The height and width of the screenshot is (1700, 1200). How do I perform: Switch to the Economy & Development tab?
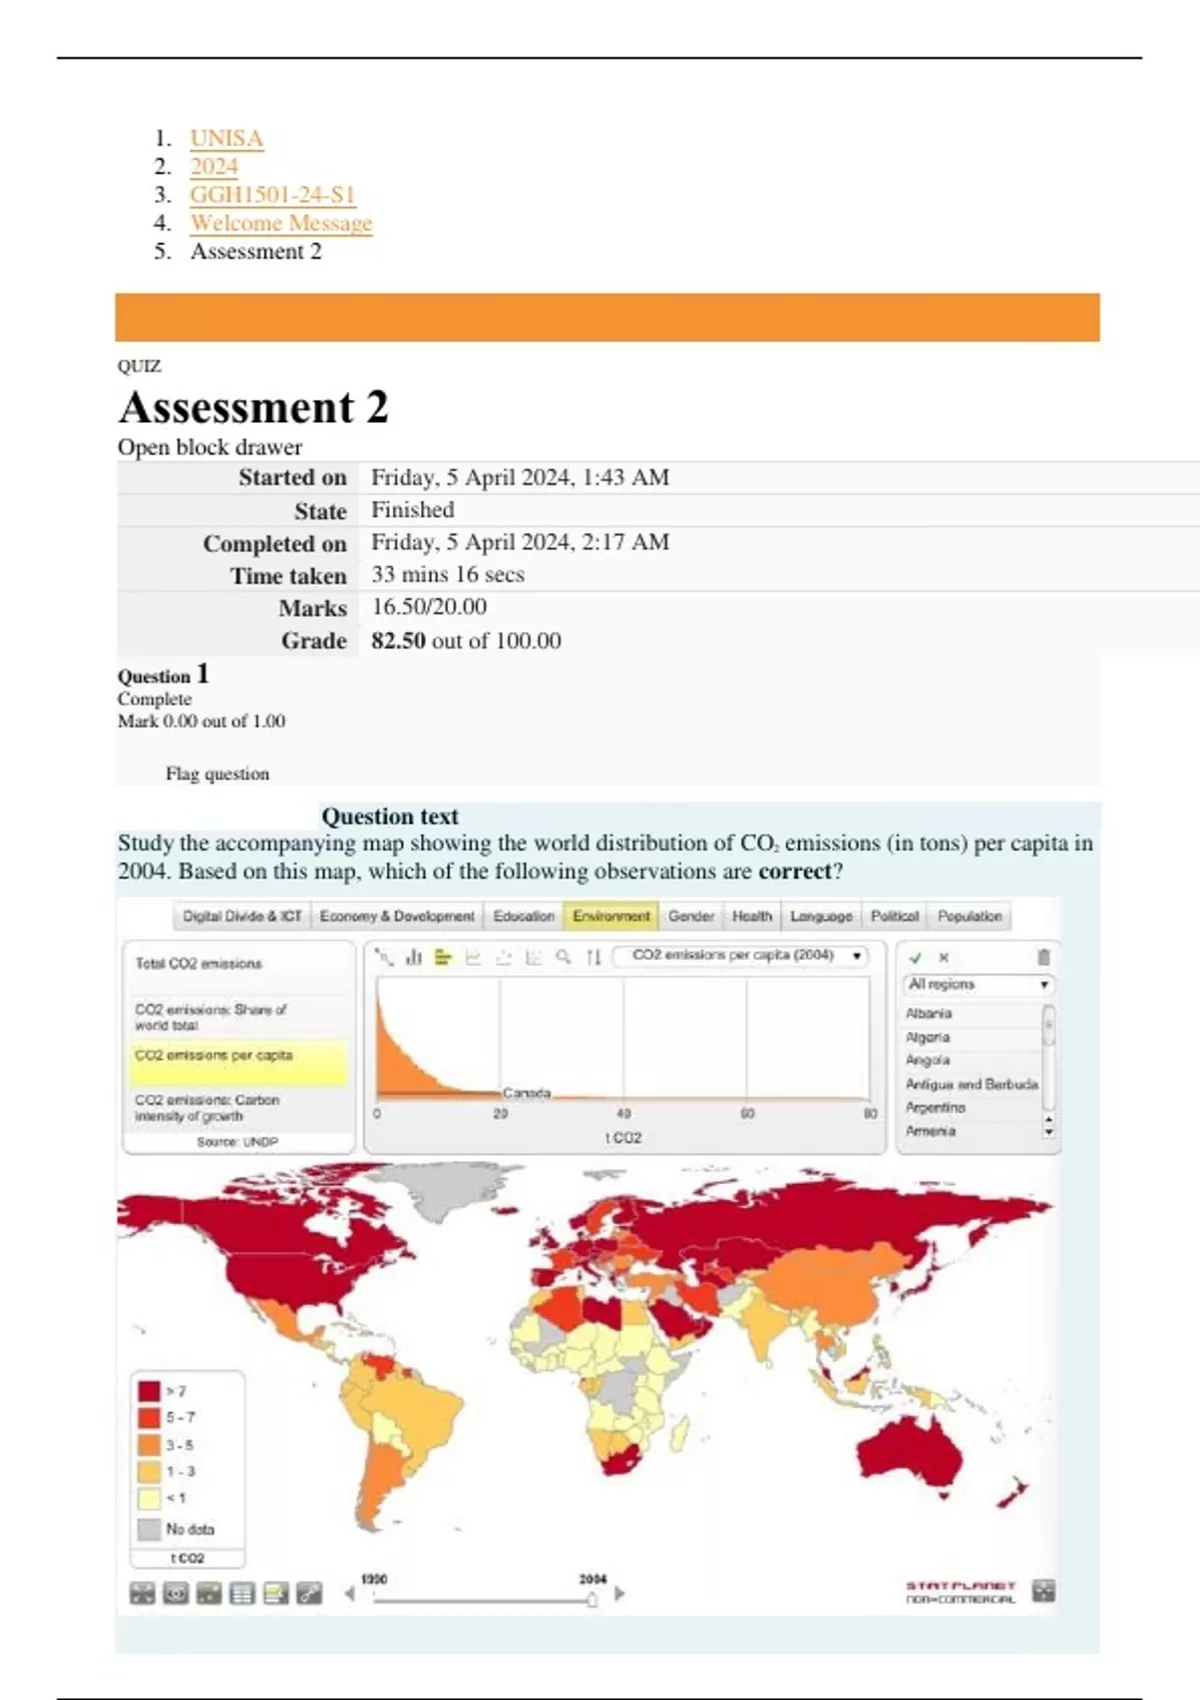pos(397,916)
